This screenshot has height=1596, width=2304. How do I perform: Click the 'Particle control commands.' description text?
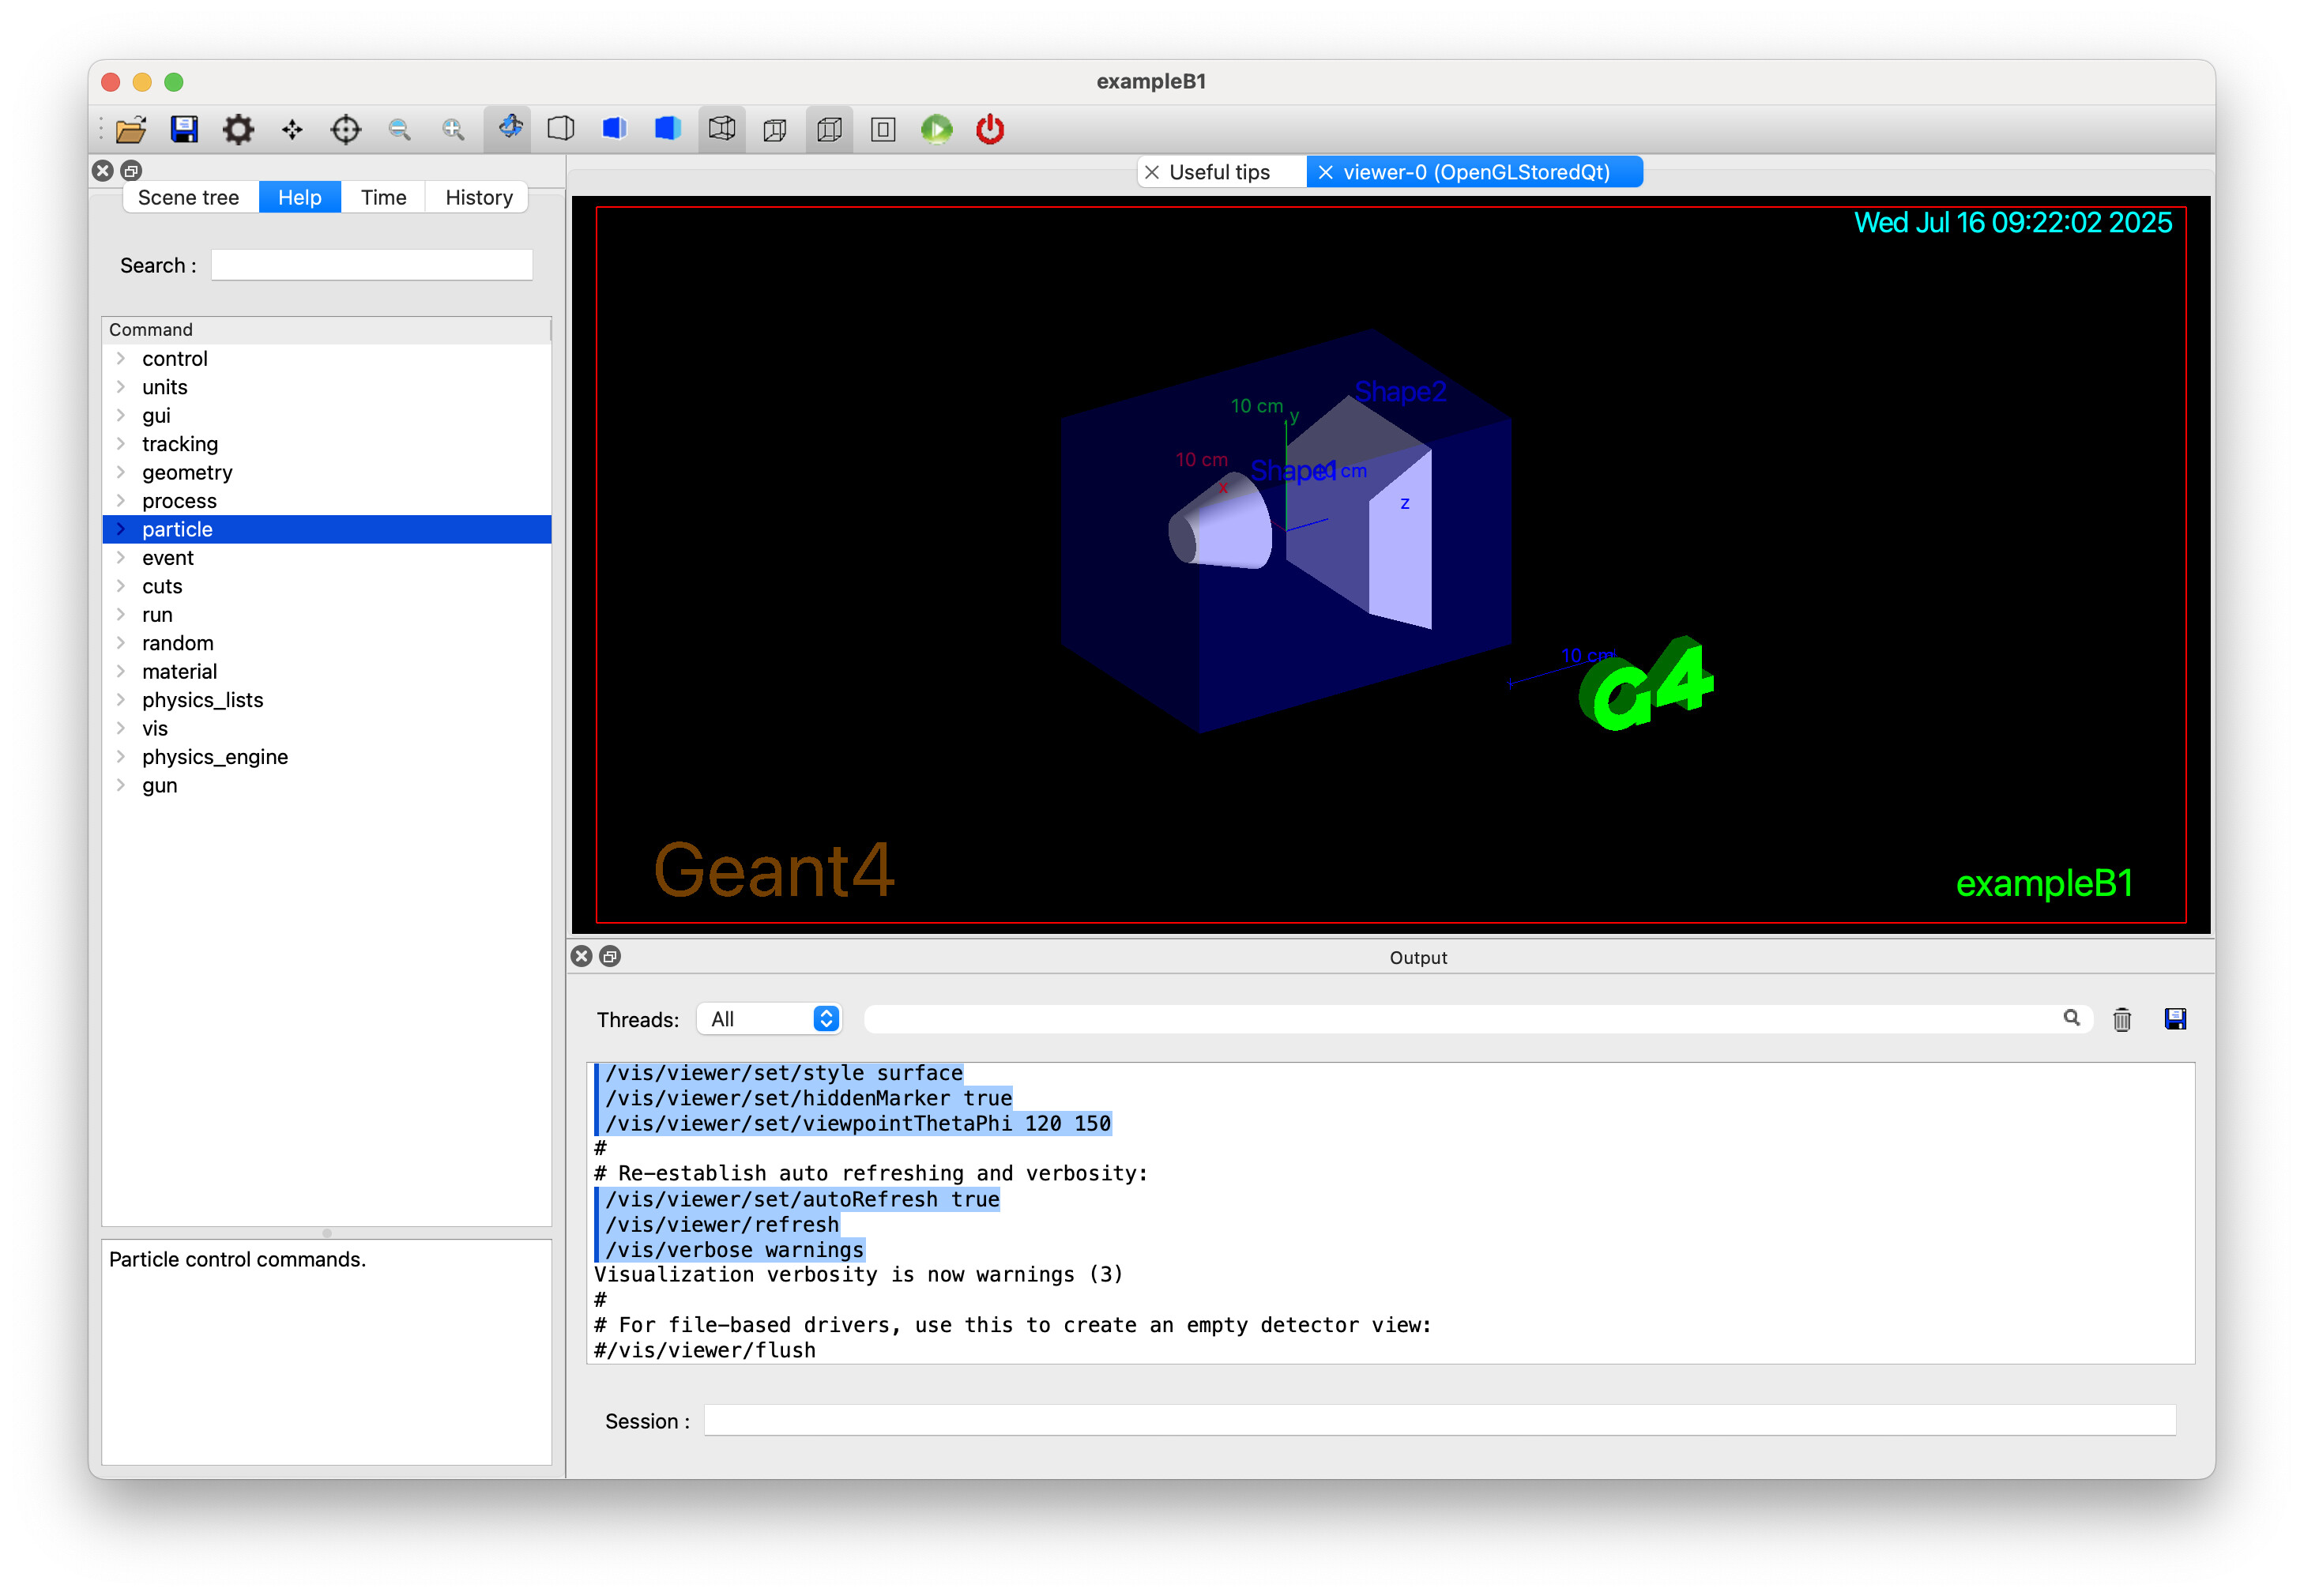point(237,1259)
